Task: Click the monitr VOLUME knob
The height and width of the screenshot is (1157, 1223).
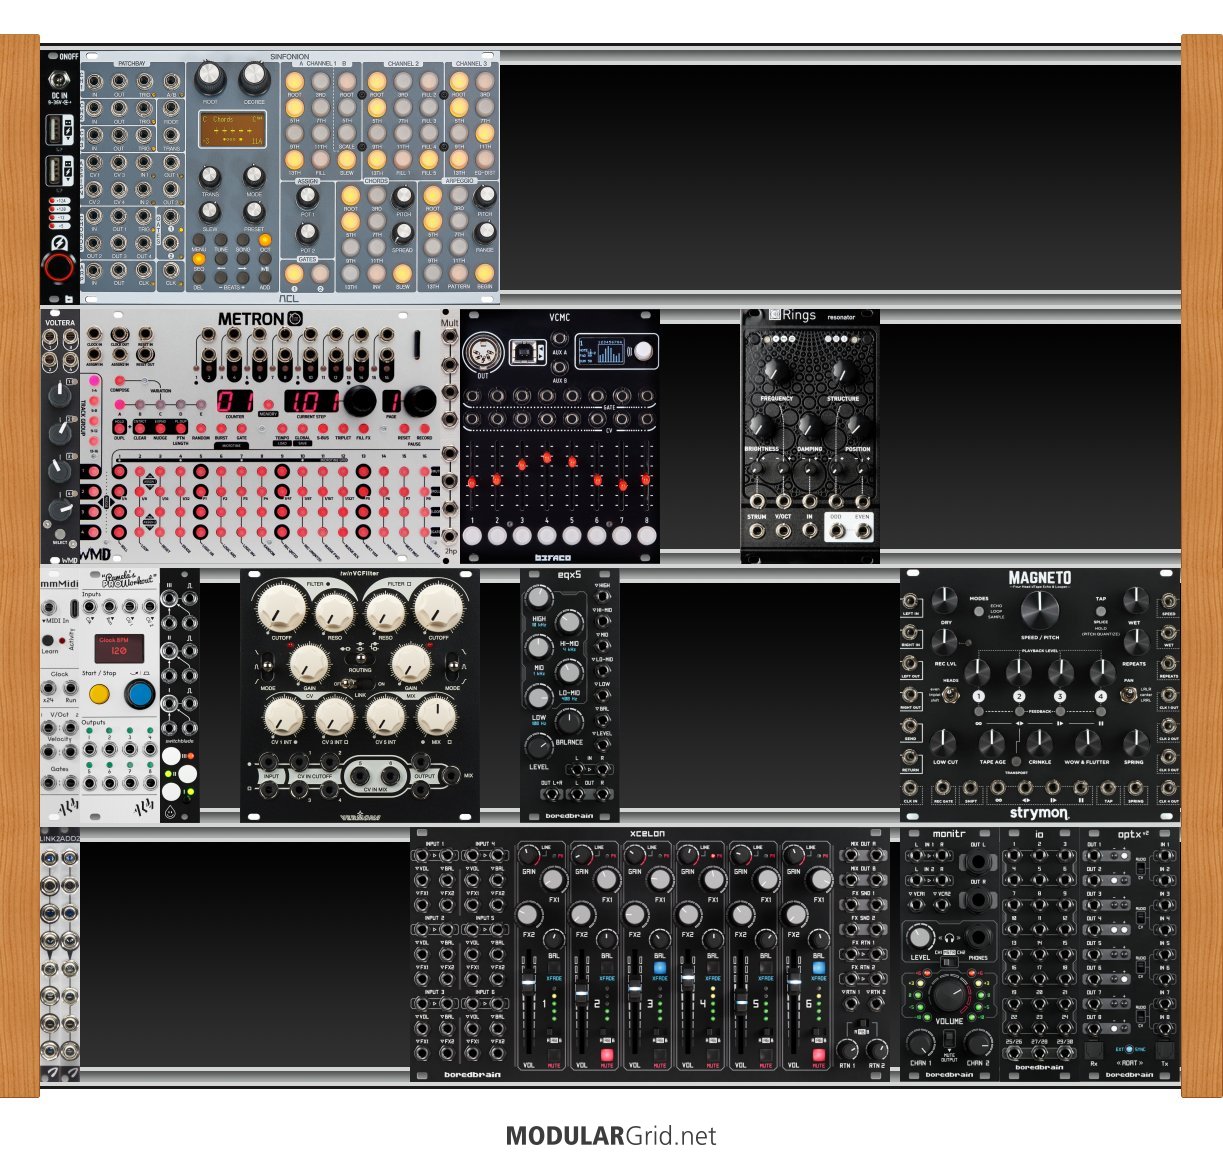Action: click(949, 995)
